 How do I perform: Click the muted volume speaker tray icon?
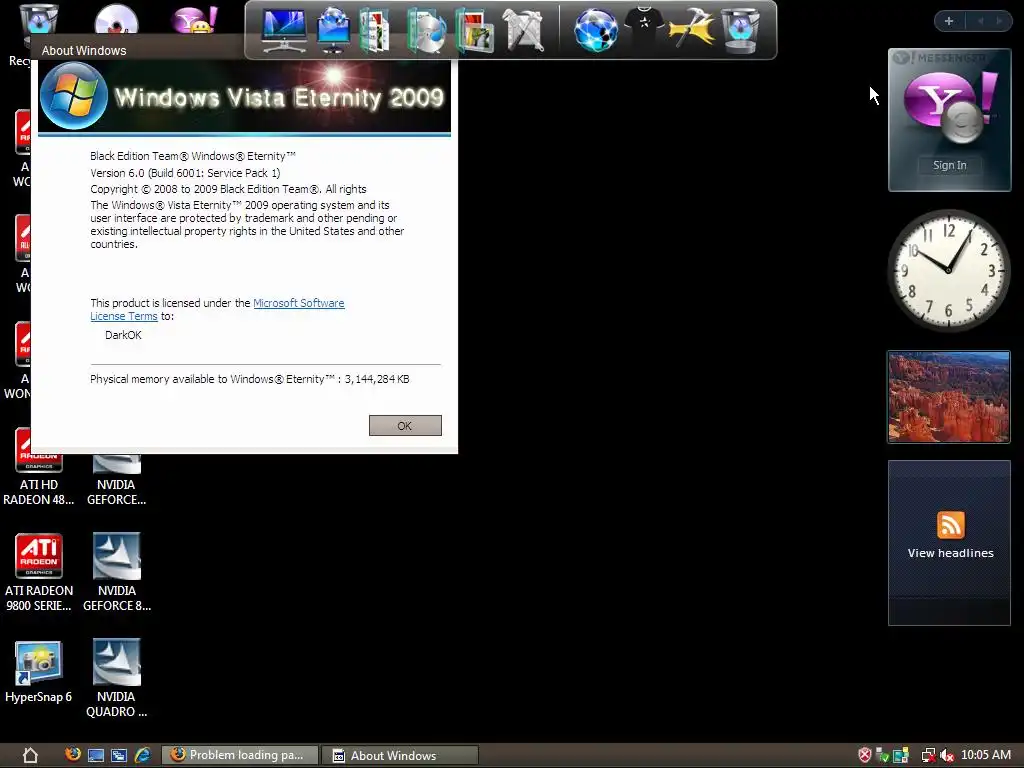point(946,756)
